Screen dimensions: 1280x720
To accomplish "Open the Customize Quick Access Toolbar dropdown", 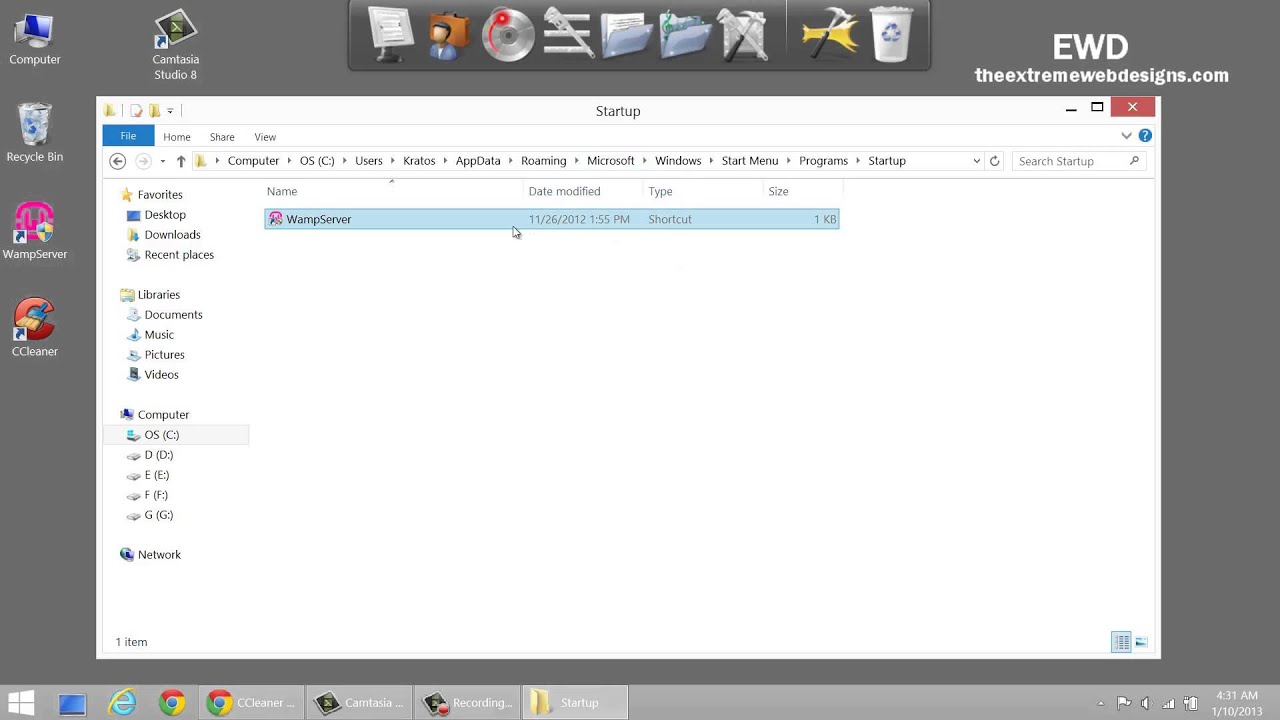I will 170,111.
